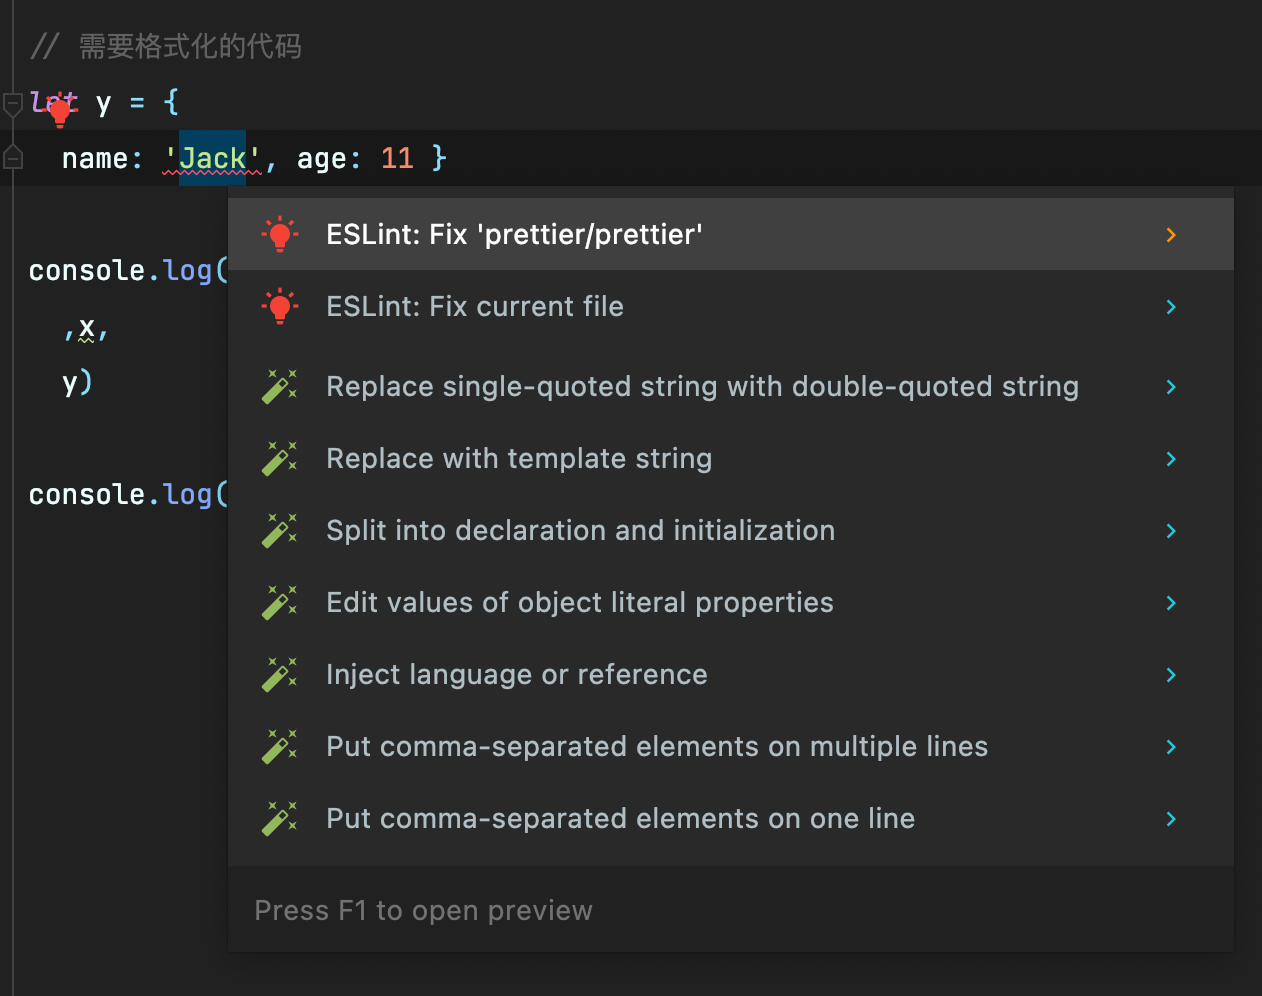This screenshot has height=996, width=1262.
Task: Open submenu arrow for Replace with template string
Action: click(x=1171, y=459)
